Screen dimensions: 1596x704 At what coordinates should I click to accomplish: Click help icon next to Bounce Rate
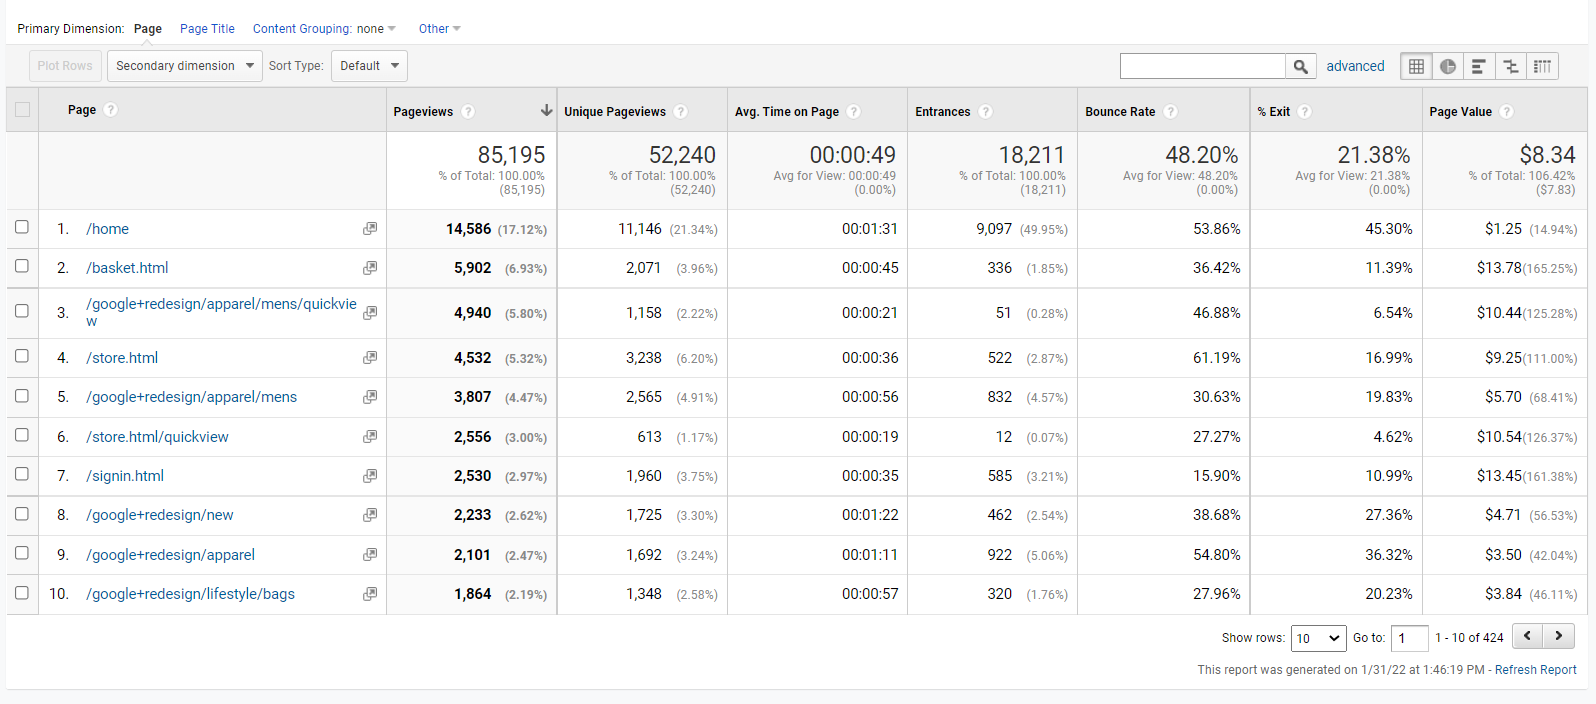tap(1170, 112)
